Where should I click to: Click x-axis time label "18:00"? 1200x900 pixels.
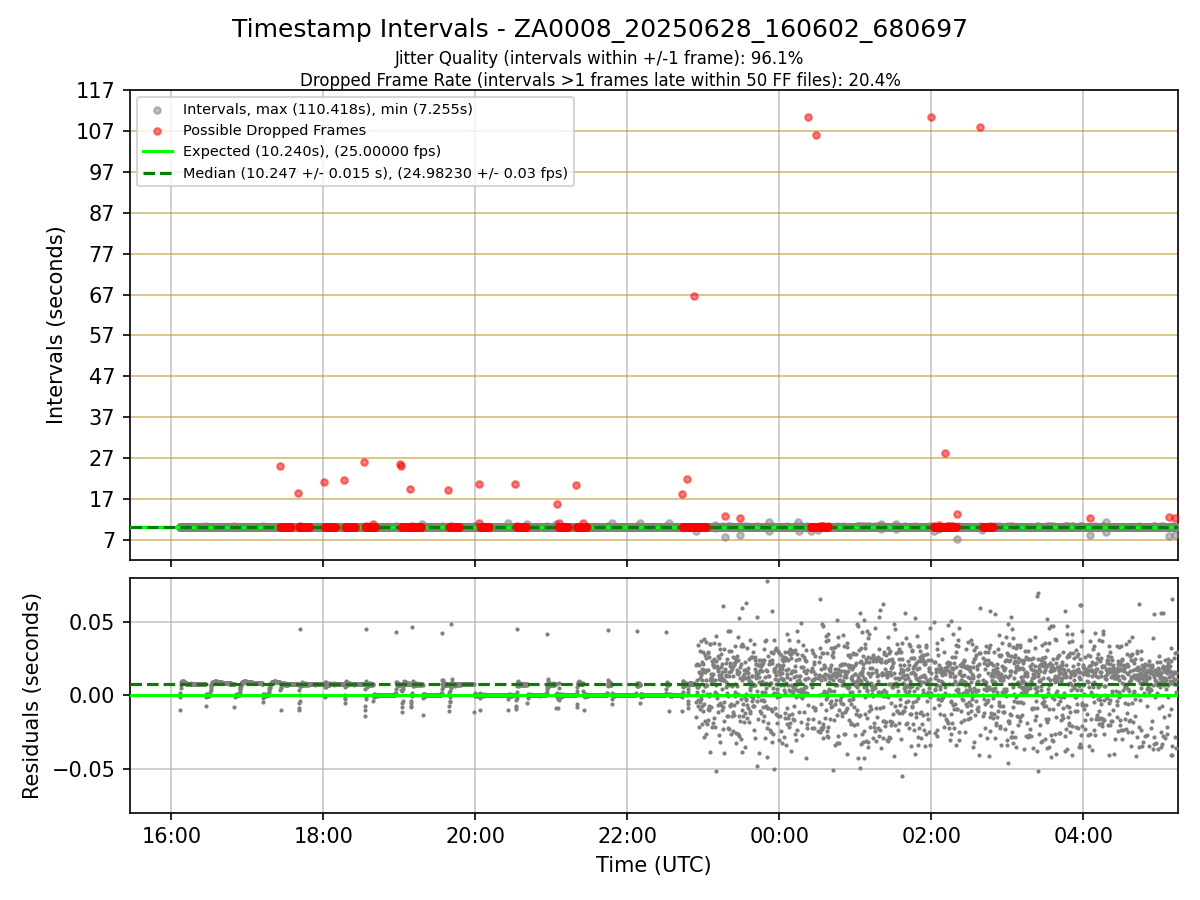(x=323, y=834)
